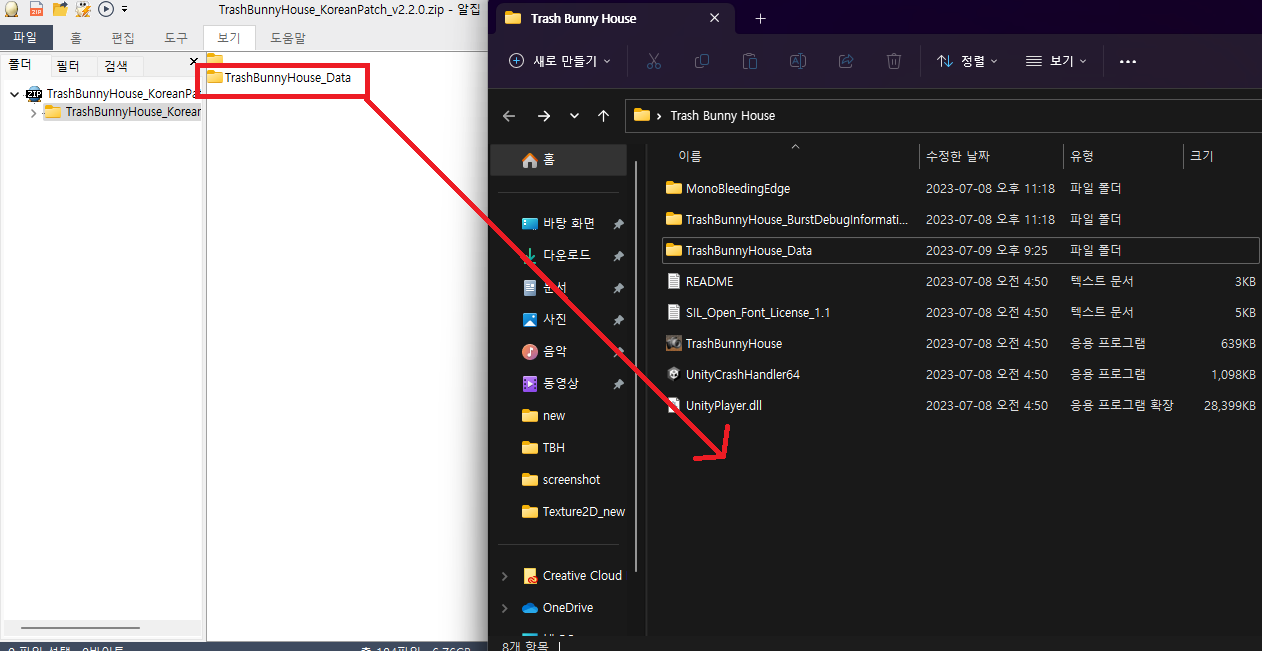Expand the Creative Cloud sidebar node
Viewport: 1262px width, 651px height.
(x=504, y=576)
